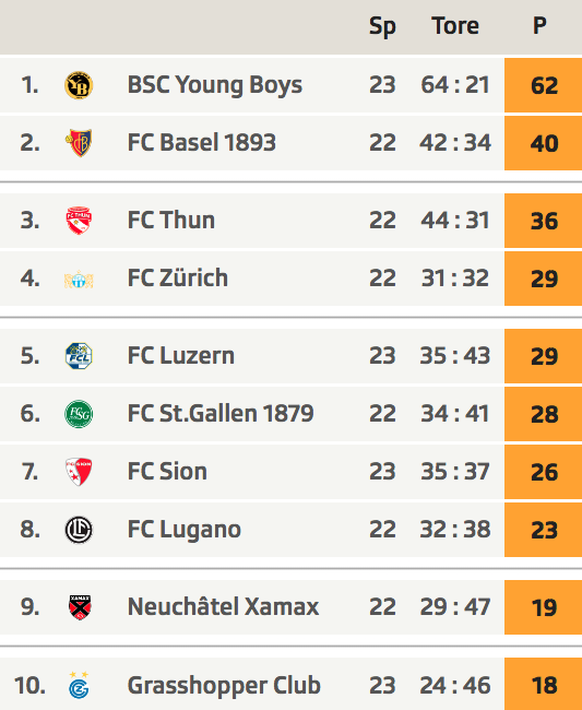This screenshot has height=710, width=582.
Task: Select the Grasshopper Club logo
Action: pos(79,685)
